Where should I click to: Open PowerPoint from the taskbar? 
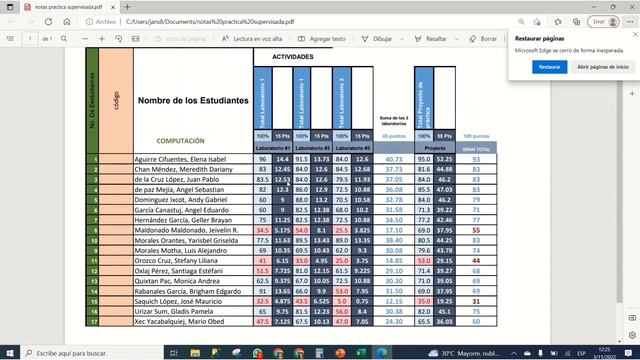tap(340, 353)
